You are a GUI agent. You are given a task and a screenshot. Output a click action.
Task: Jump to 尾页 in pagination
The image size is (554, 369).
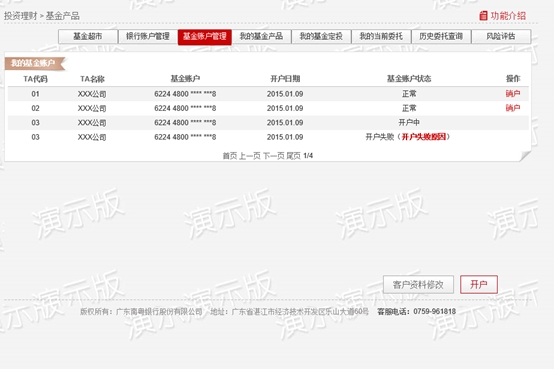(x=293, y=156)
